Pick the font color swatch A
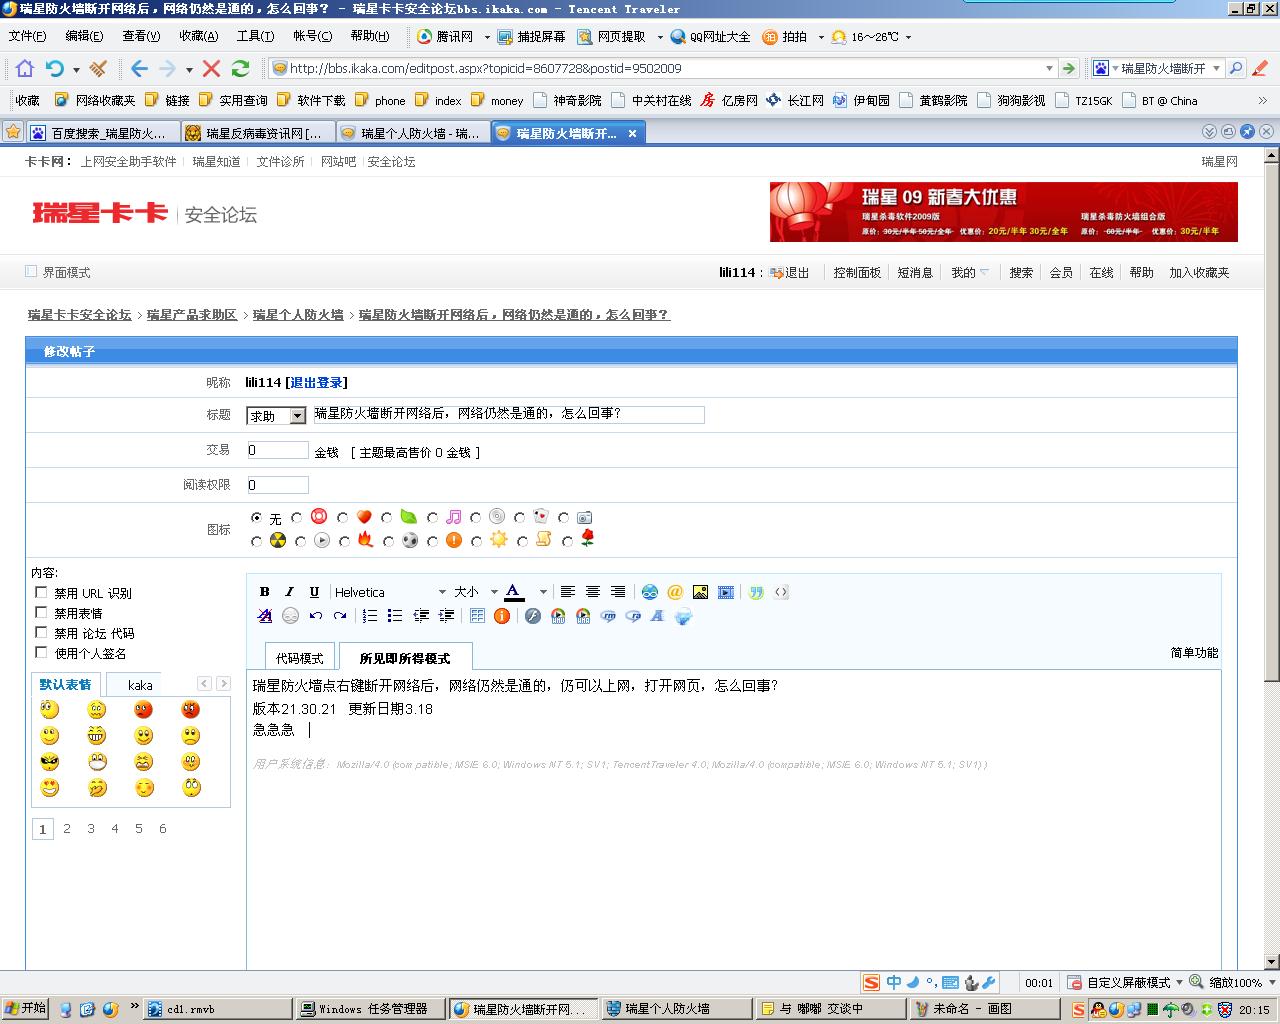Viewport: 1280px width, 1024px height. 514,592
